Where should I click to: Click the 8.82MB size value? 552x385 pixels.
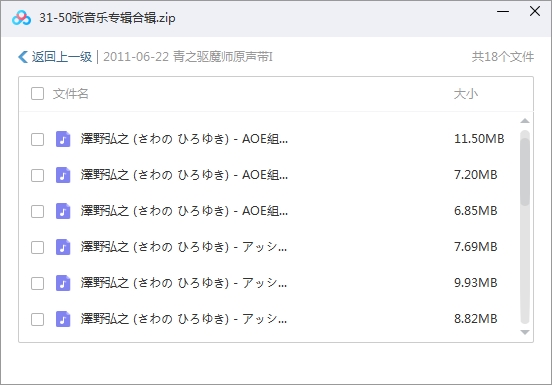[476, 319]
